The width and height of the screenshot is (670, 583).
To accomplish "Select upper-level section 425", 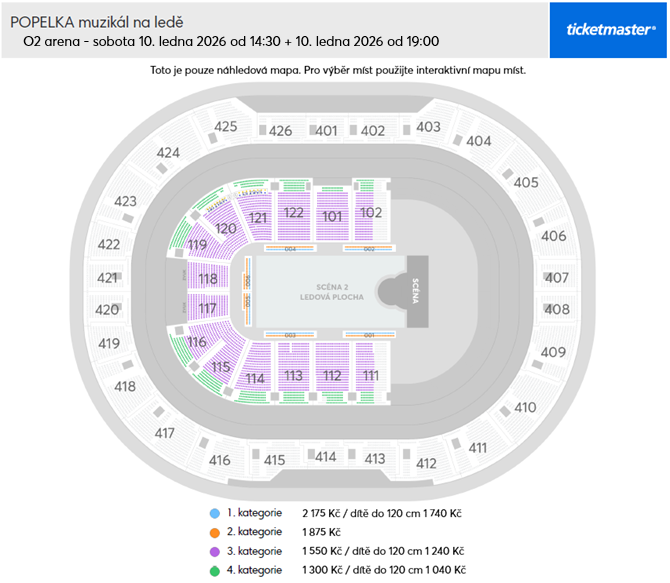I will click(226, 127).
